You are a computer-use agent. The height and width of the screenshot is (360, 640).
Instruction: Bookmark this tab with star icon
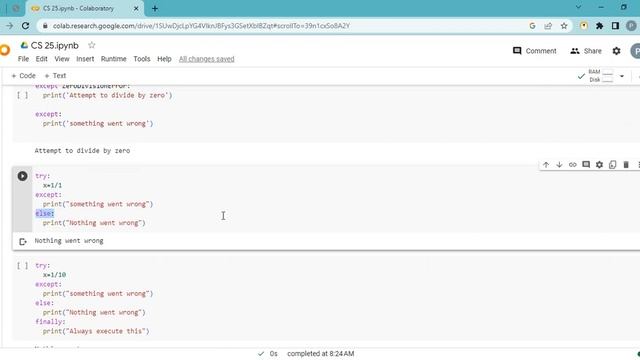click(x=564, y=26)
